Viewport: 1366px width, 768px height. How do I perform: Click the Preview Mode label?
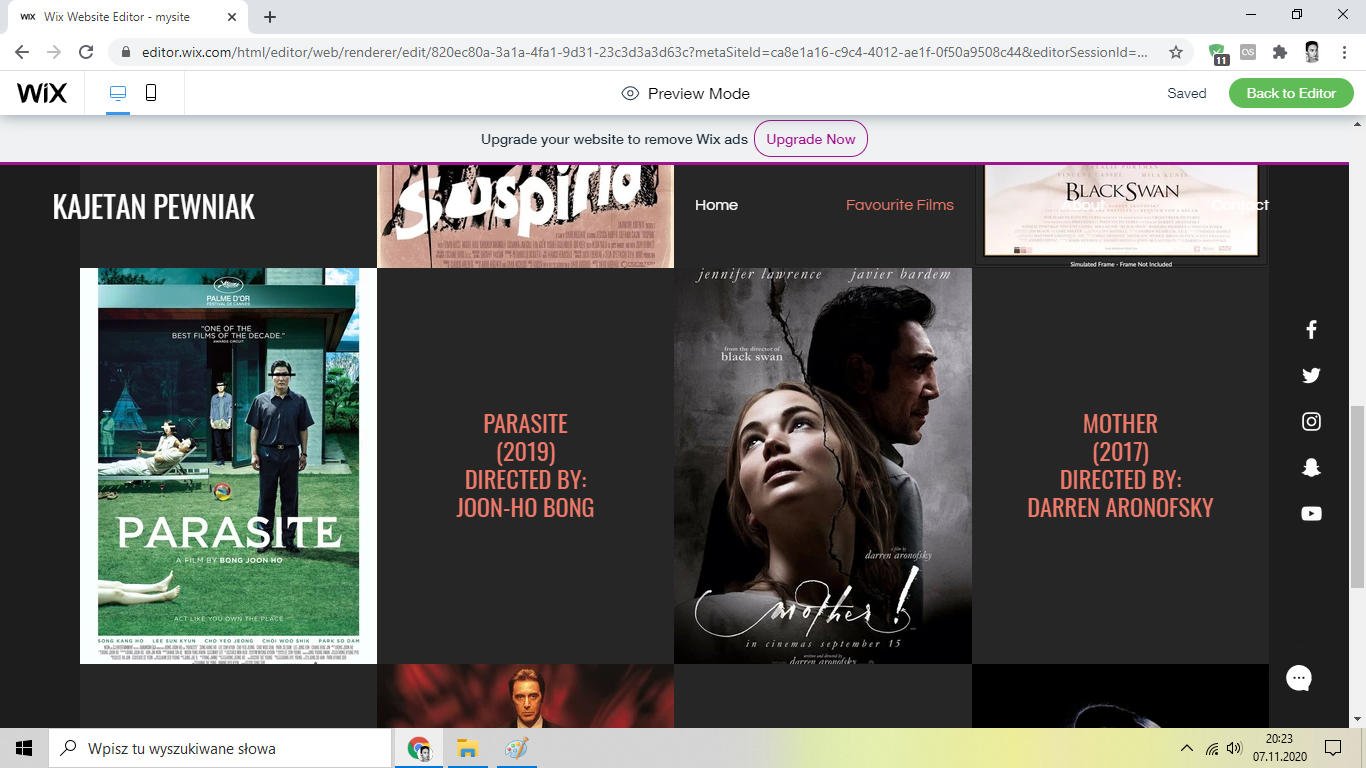pyautogui.click(x=698, y=93)
